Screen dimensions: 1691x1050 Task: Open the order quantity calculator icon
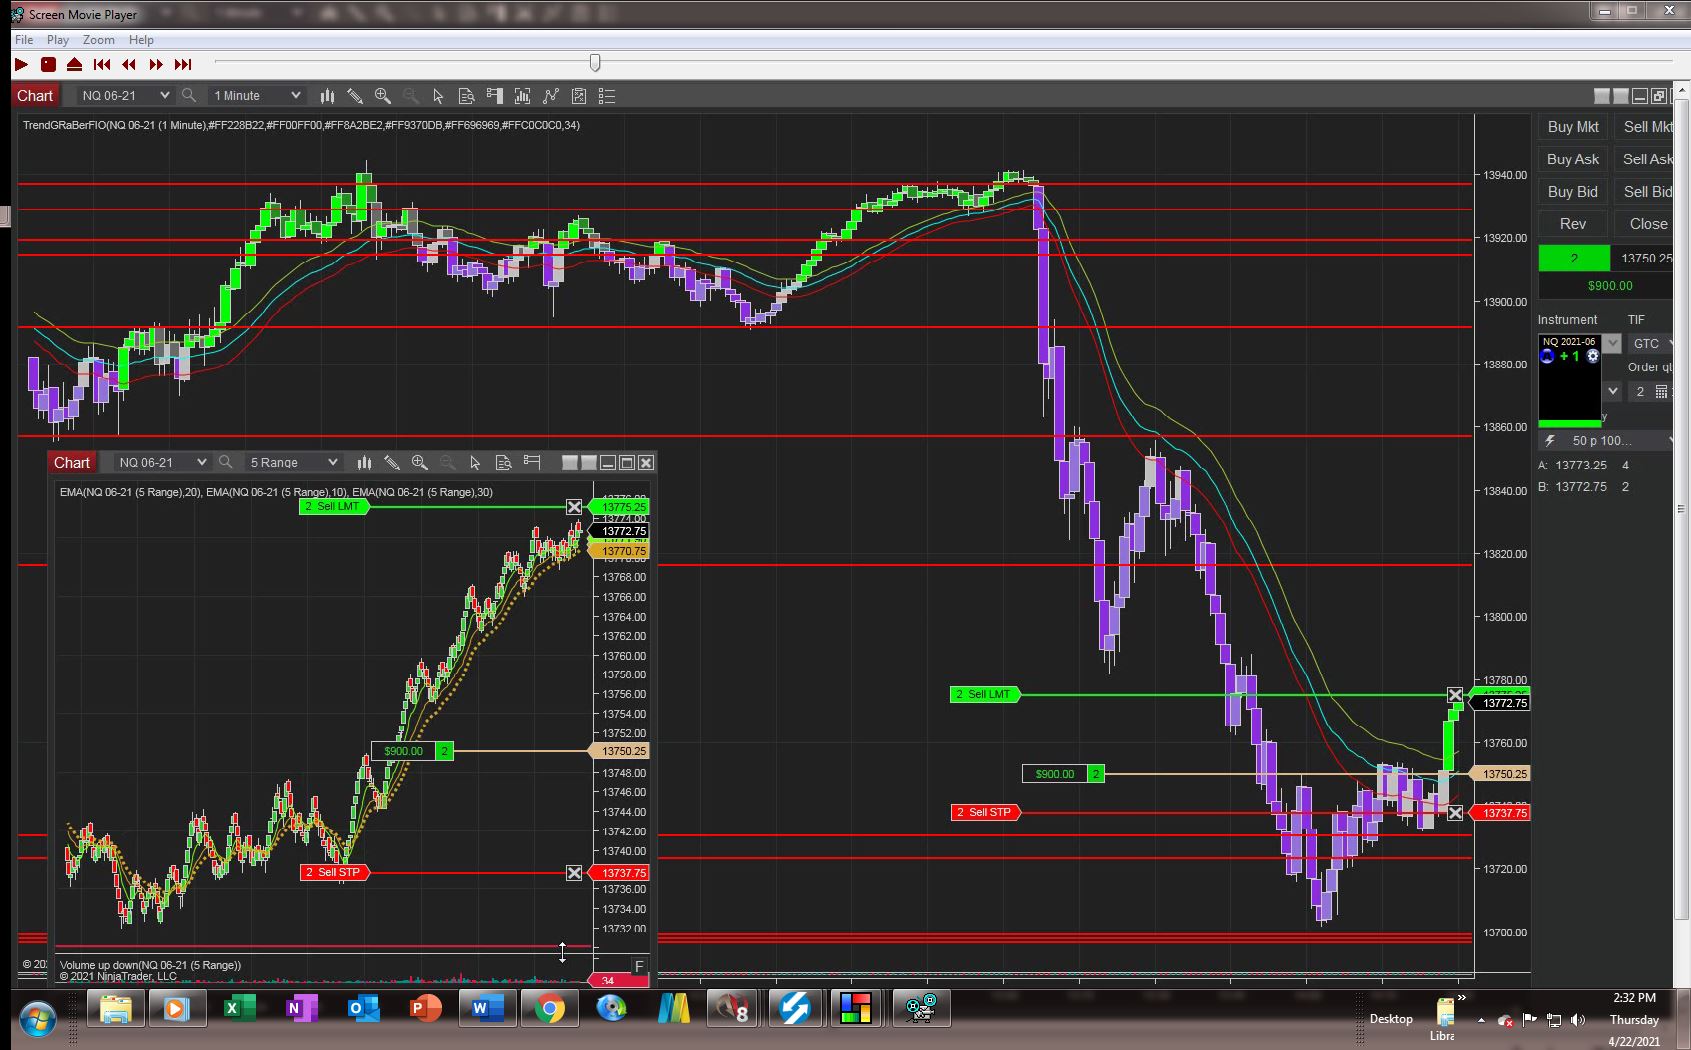point(1662,392)
